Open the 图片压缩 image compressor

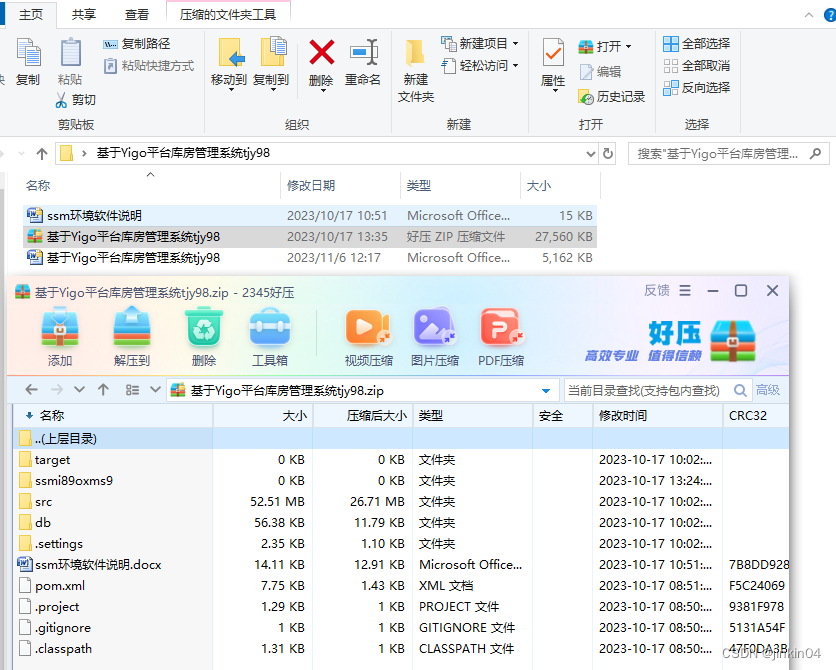tap(434, 335)
